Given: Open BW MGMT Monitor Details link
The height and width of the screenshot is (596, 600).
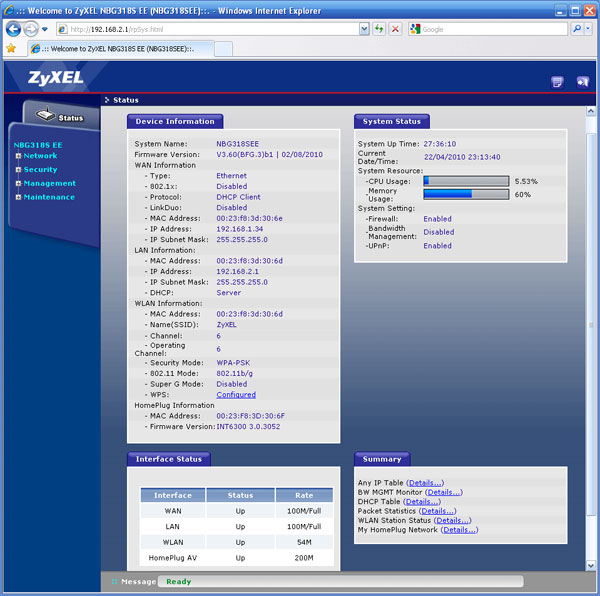Looking at the screenshot, I should pyautogui.click(x=444, y=492).
